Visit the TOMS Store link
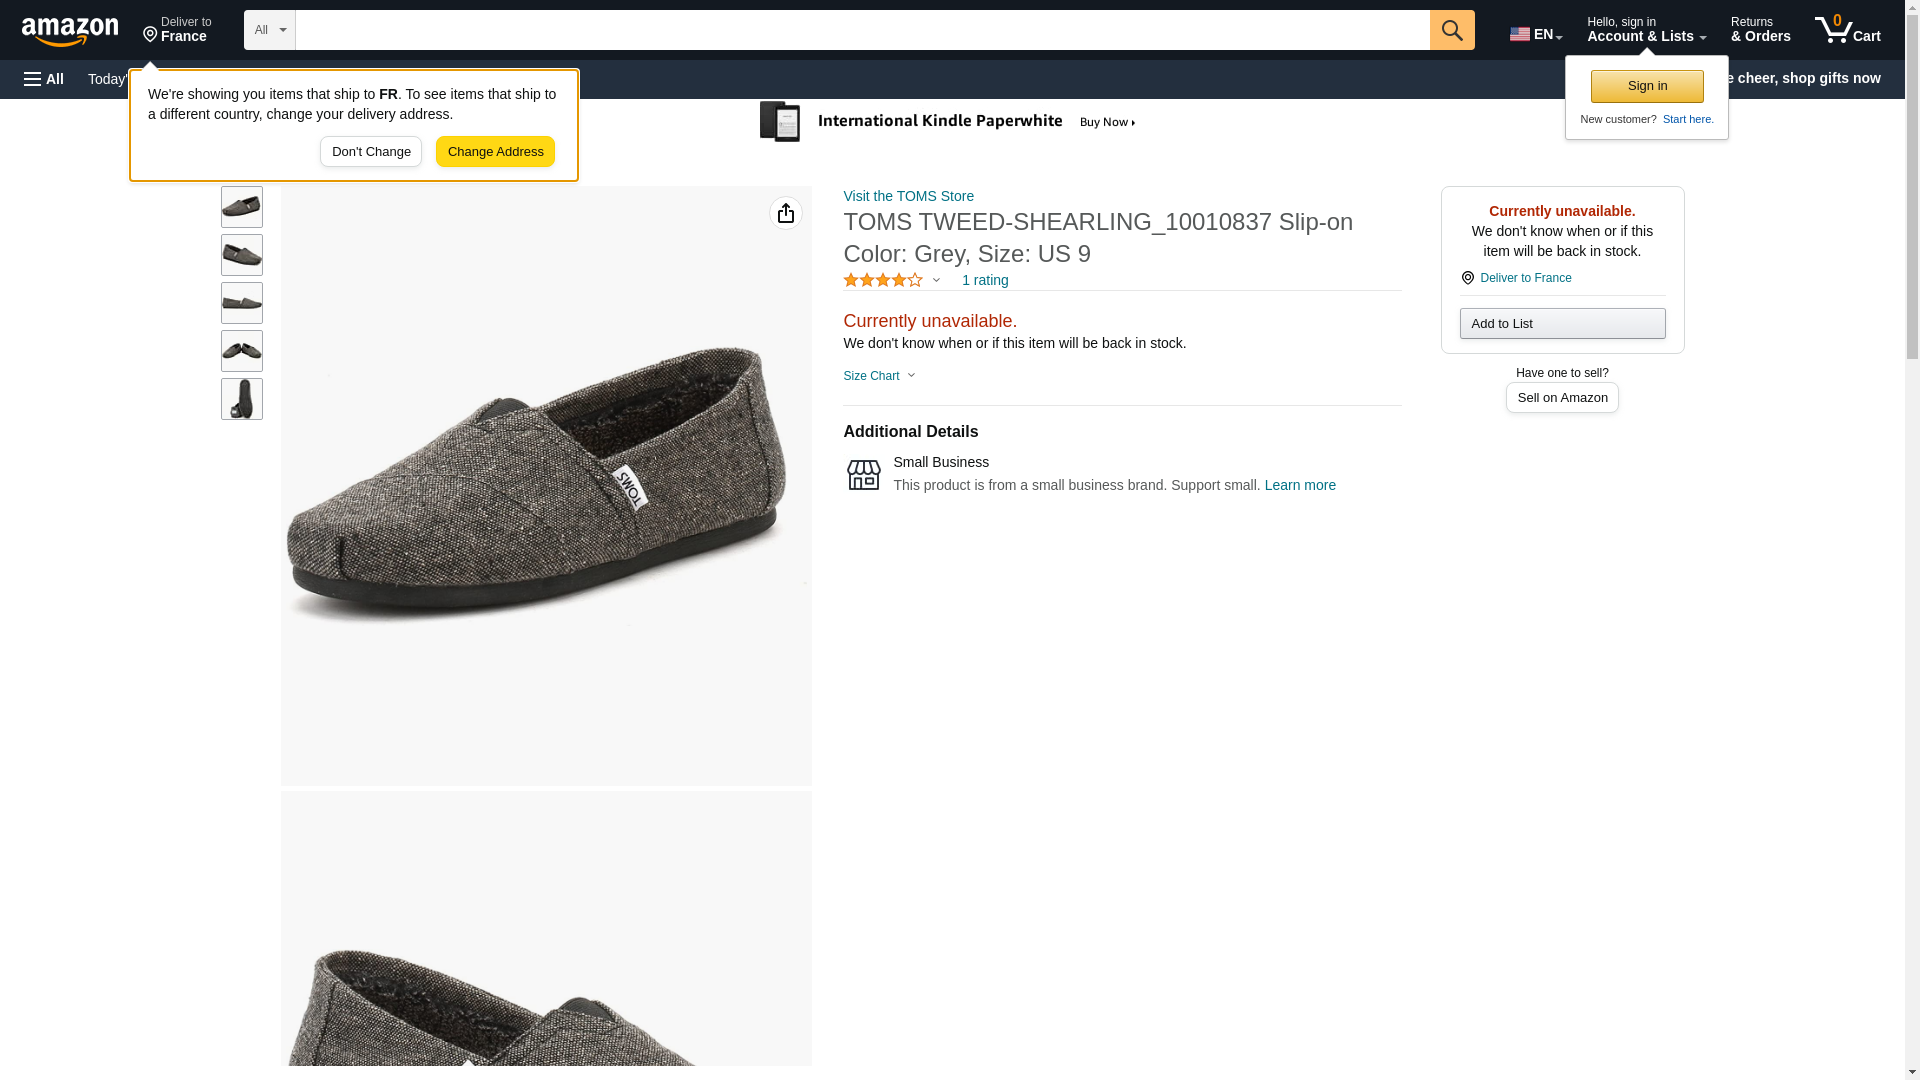Screen dimensions: 1920x1080 click(x=908, y=196)
